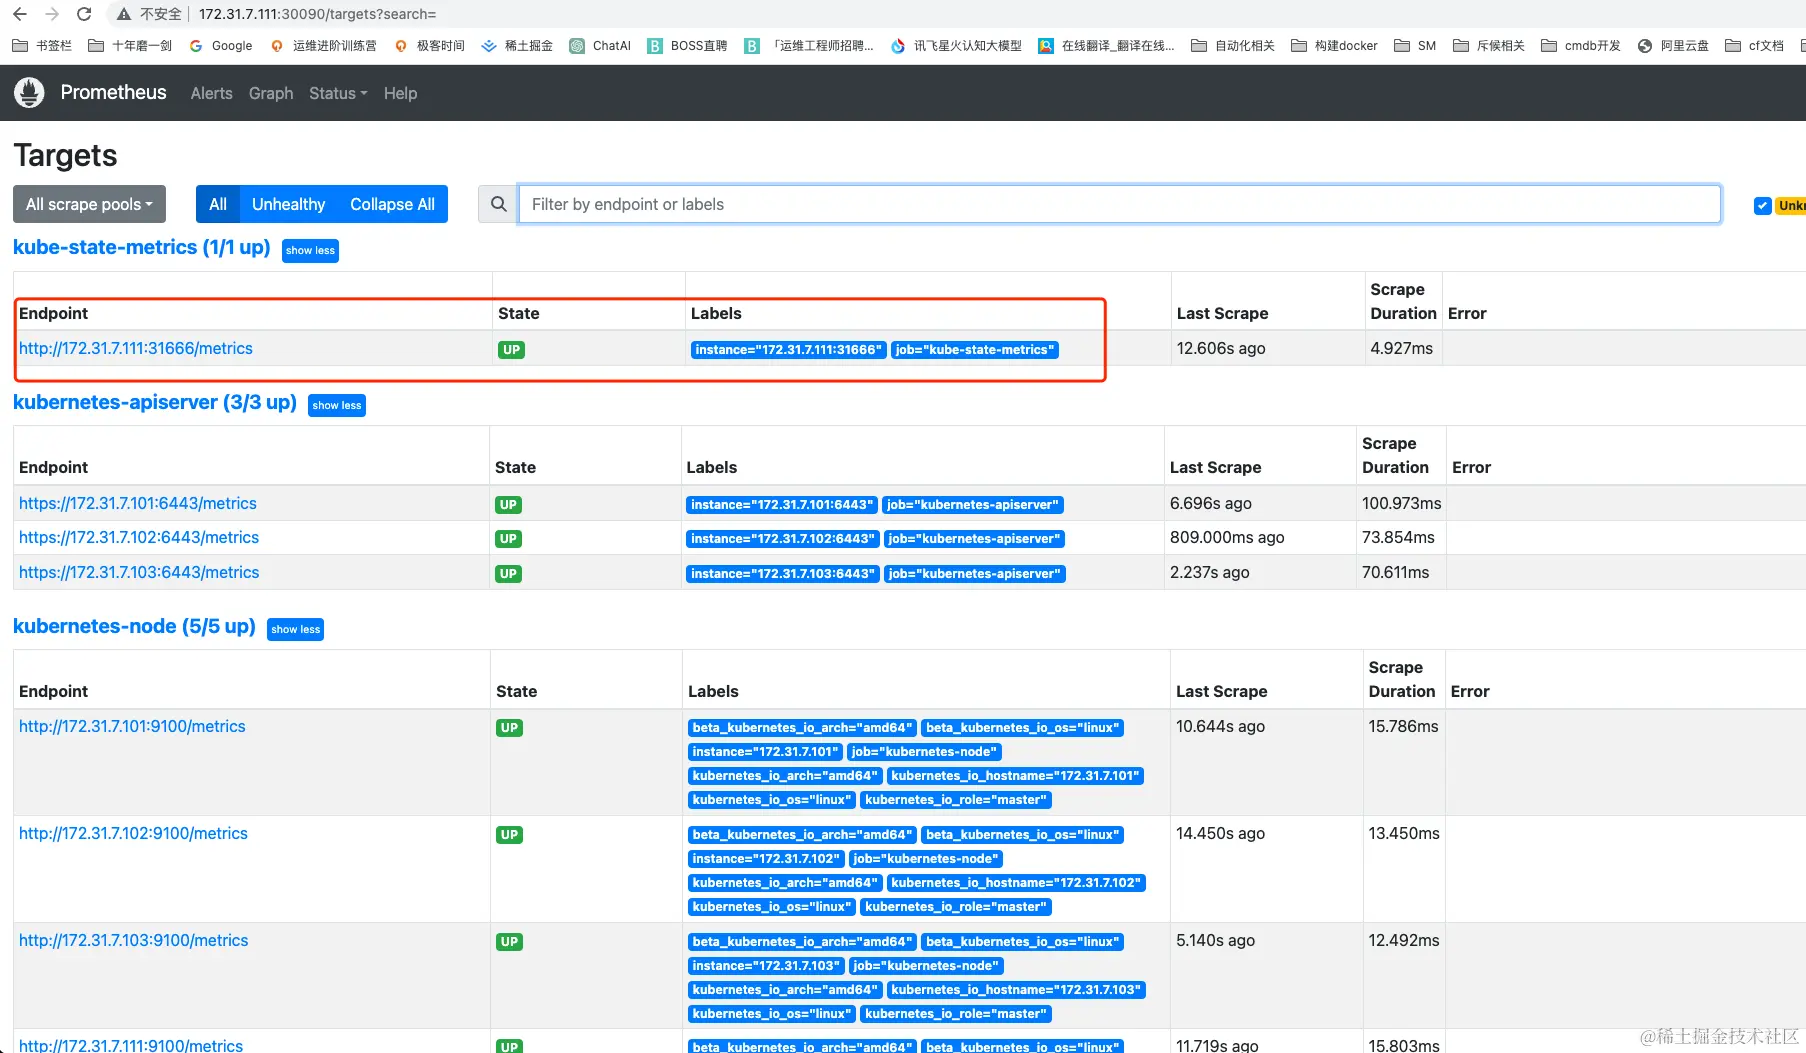1806x1053 pixels.
Task: Open the Alerts page
Action: click(x=212, y=93)
